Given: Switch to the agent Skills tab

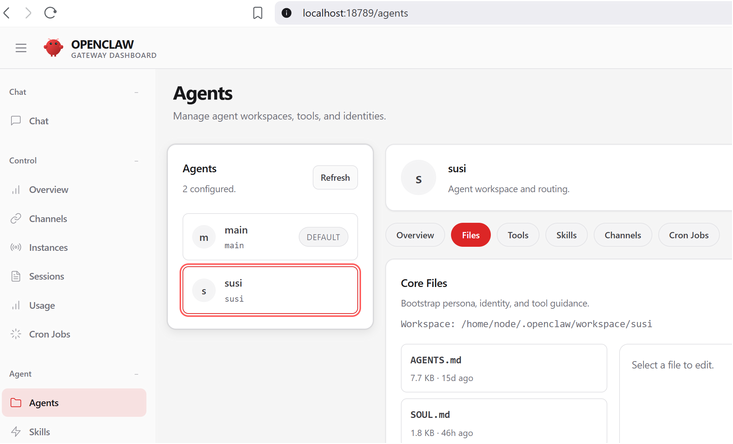Looking at the screenshot, I should click(x=566, y=235).
